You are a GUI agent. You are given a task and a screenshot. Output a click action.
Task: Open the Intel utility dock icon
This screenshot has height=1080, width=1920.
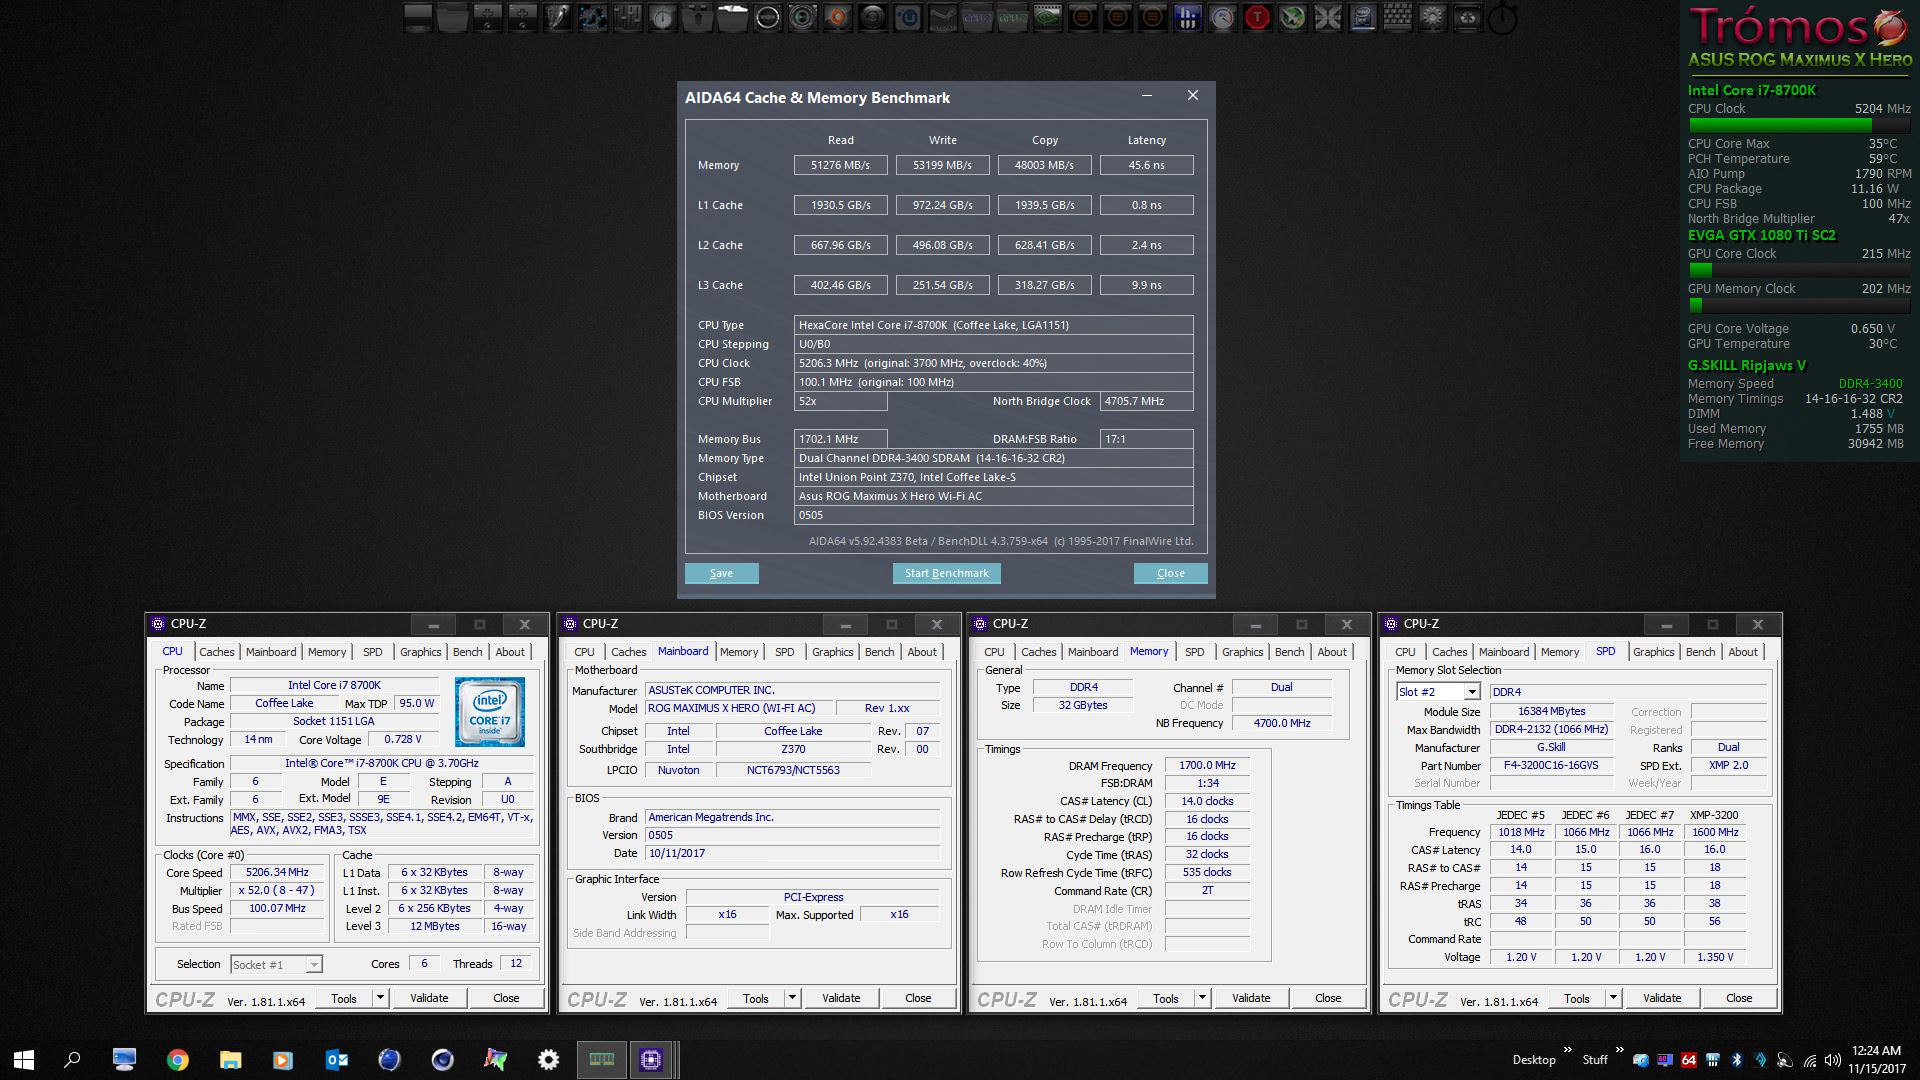point(1362,17)
